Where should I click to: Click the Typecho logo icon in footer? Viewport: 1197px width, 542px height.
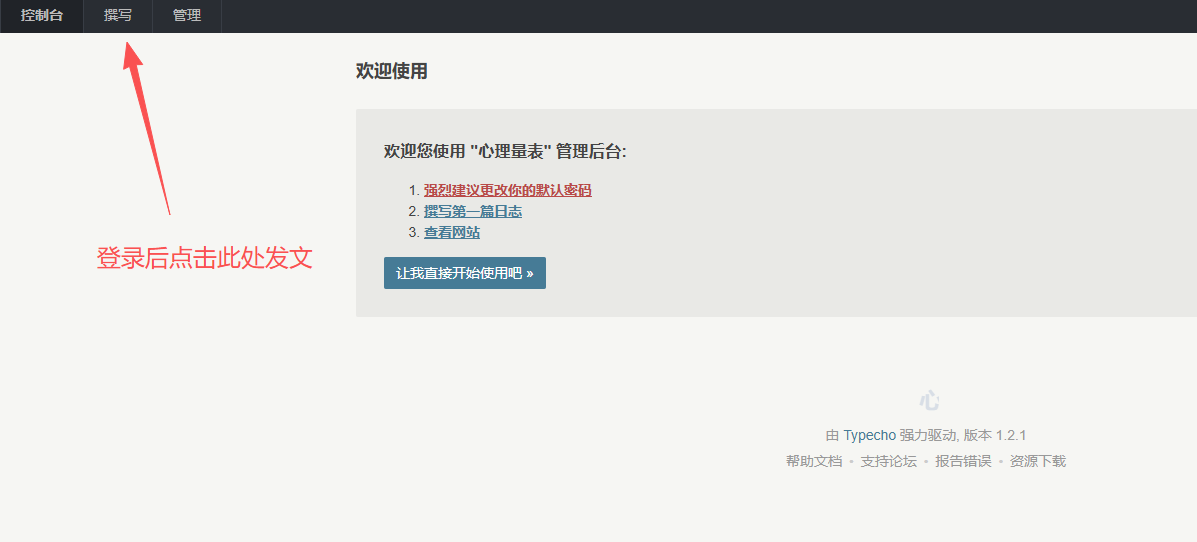tap(929, 401)
